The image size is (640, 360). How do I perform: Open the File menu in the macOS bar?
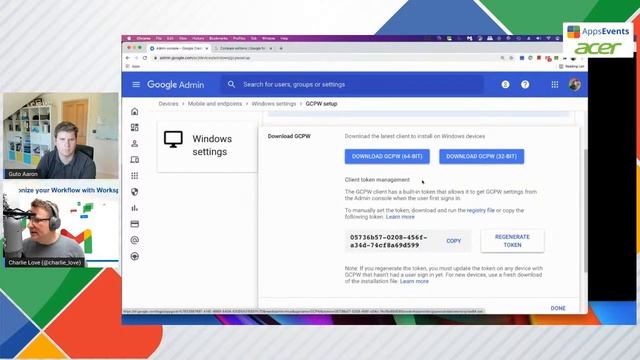159,38
